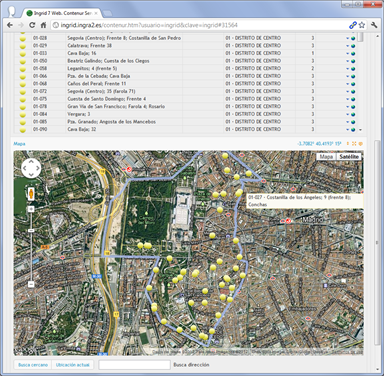The width and height of the screenshot is (384, 376).
Task: Close the Ingrid 7 Web tab
Action: pyautogui.click(x=96, y=13)
